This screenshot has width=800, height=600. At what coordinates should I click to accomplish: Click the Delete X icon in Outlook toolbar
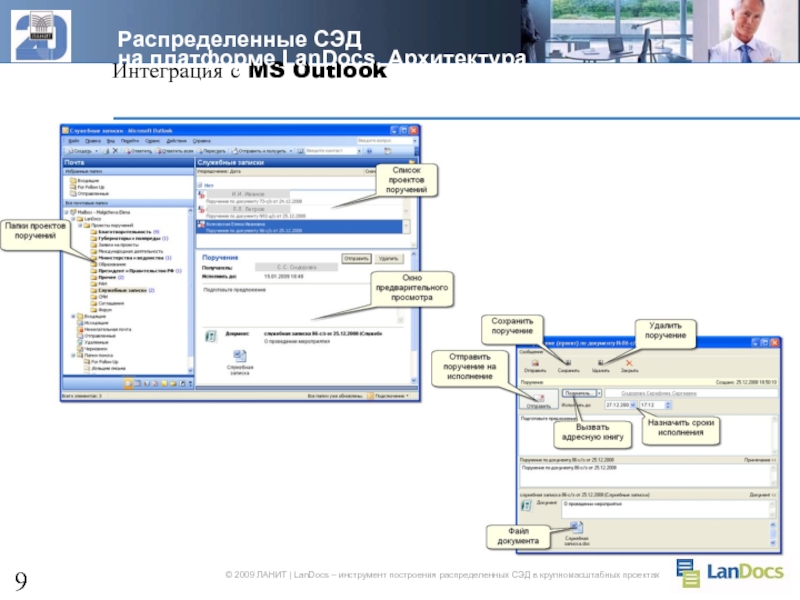pos(115,151)
